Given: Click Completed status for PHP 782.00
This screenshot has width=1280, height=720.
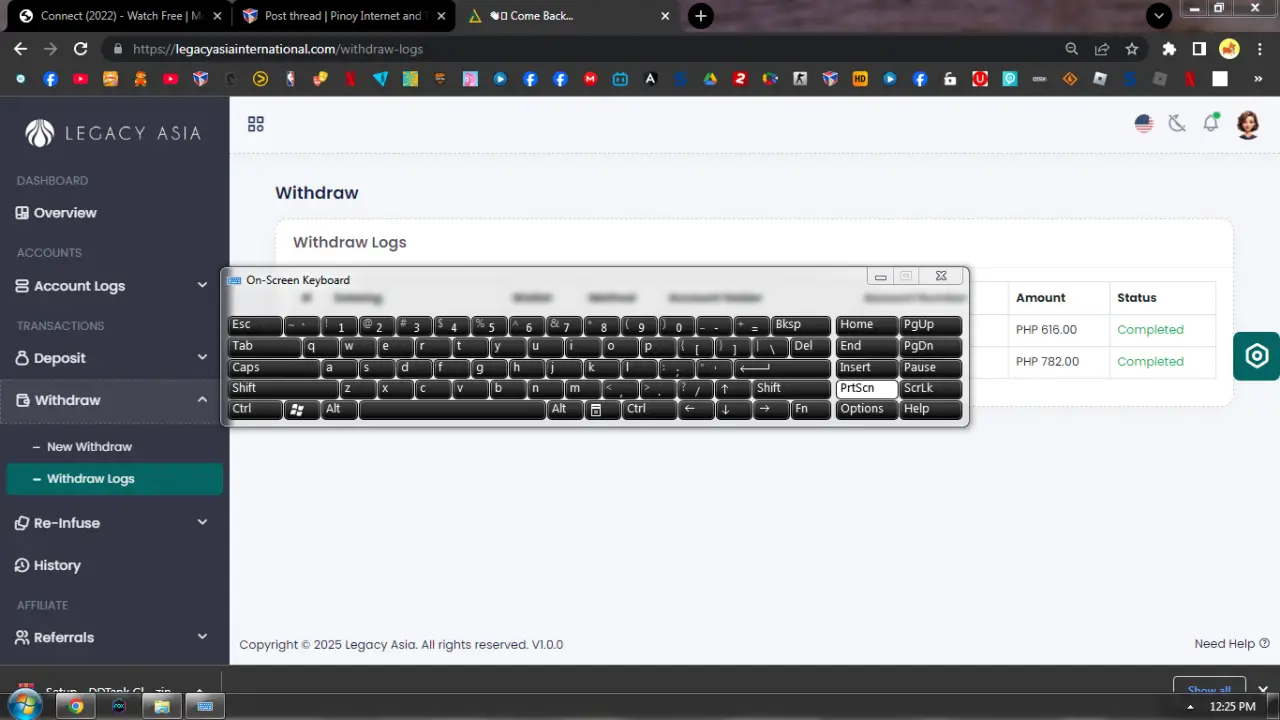Looking at the screenshot, I should point(1150,361).
